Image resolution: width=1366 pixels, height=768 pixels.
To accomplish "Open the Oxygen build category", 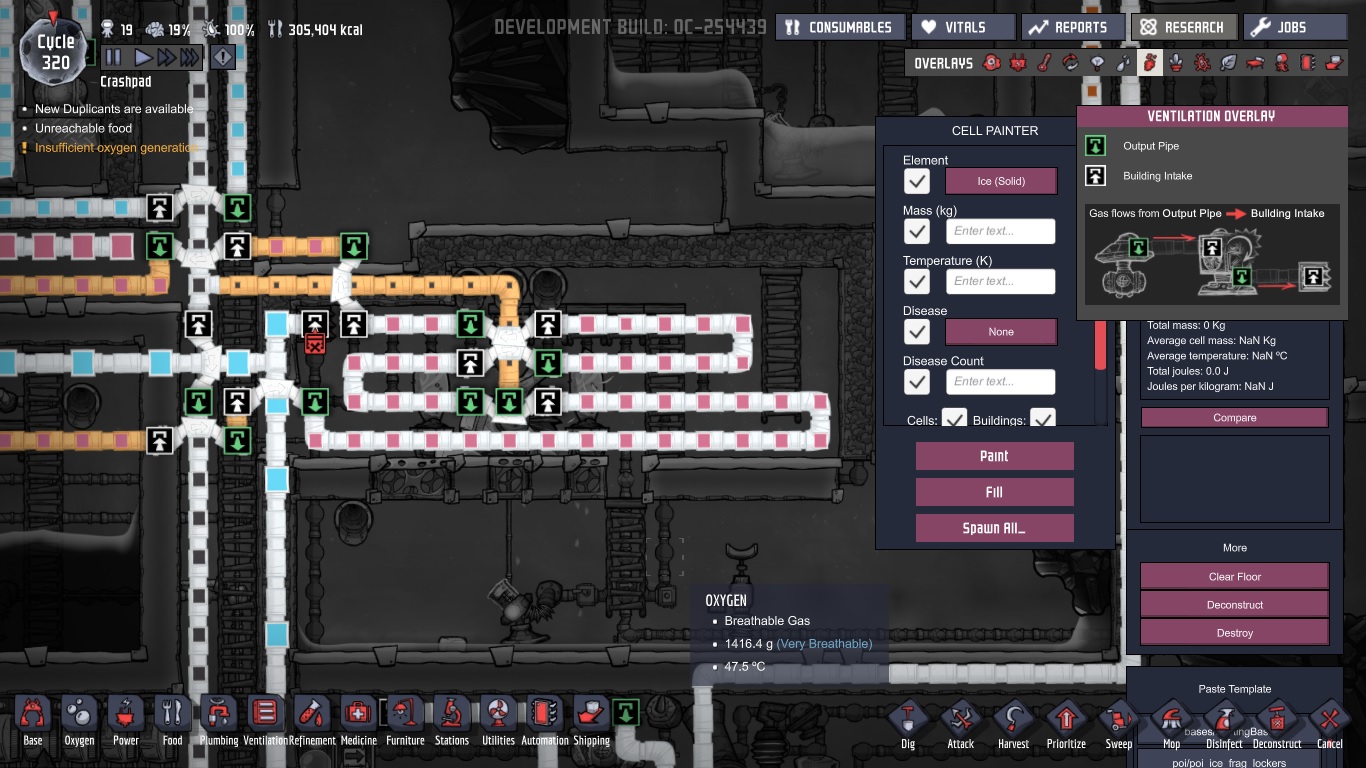I will point(79,722).
